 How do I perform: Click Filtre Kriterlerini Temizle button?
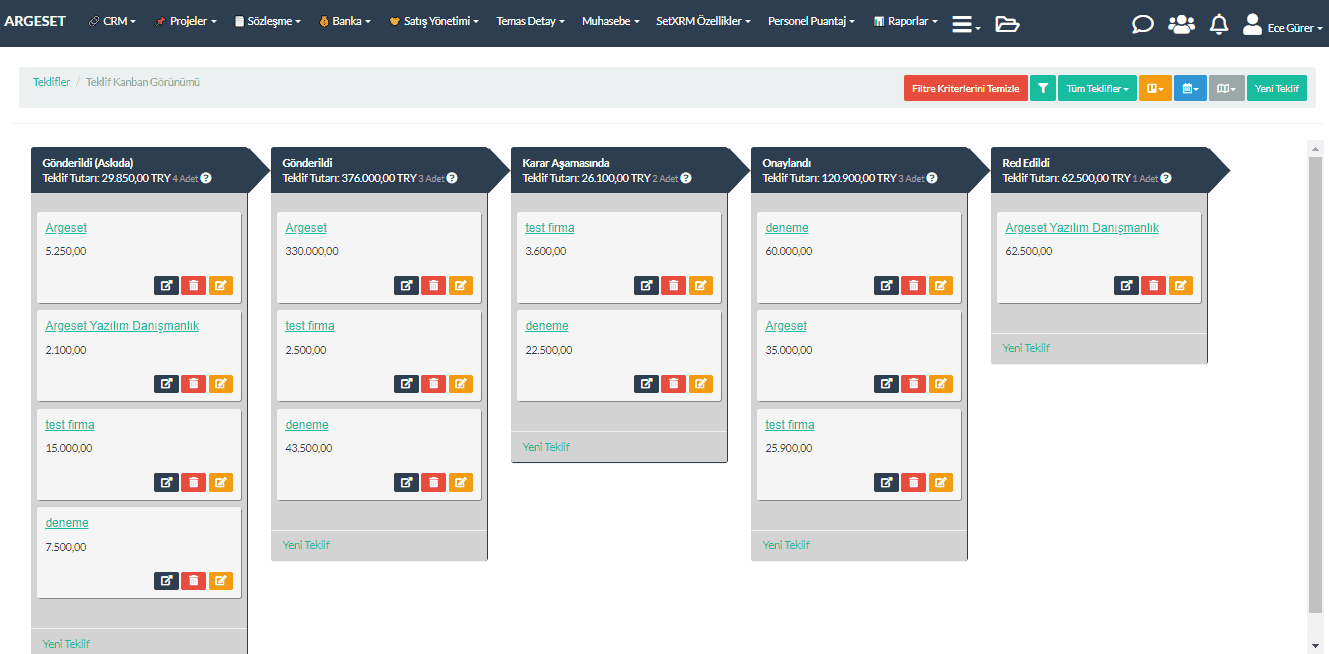[x=965, y=88]
